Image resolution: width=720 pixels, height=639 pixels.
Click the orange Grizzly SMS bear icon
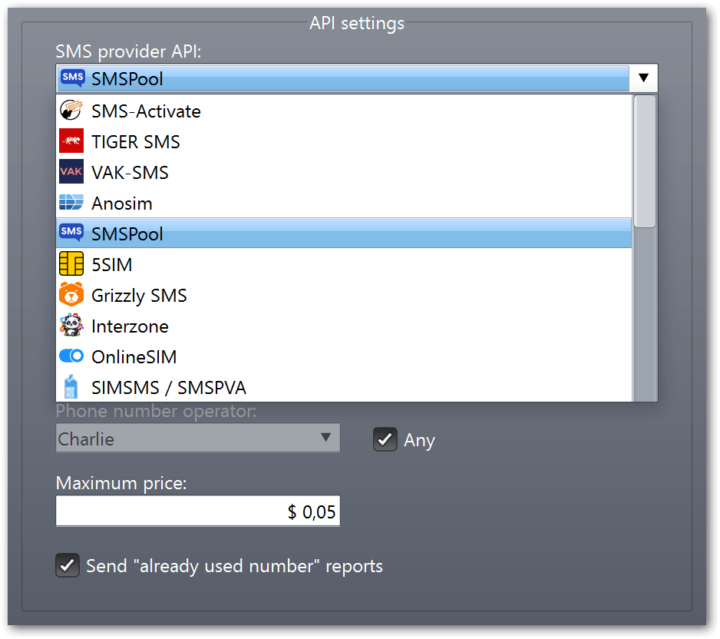(x=71, y=295)
